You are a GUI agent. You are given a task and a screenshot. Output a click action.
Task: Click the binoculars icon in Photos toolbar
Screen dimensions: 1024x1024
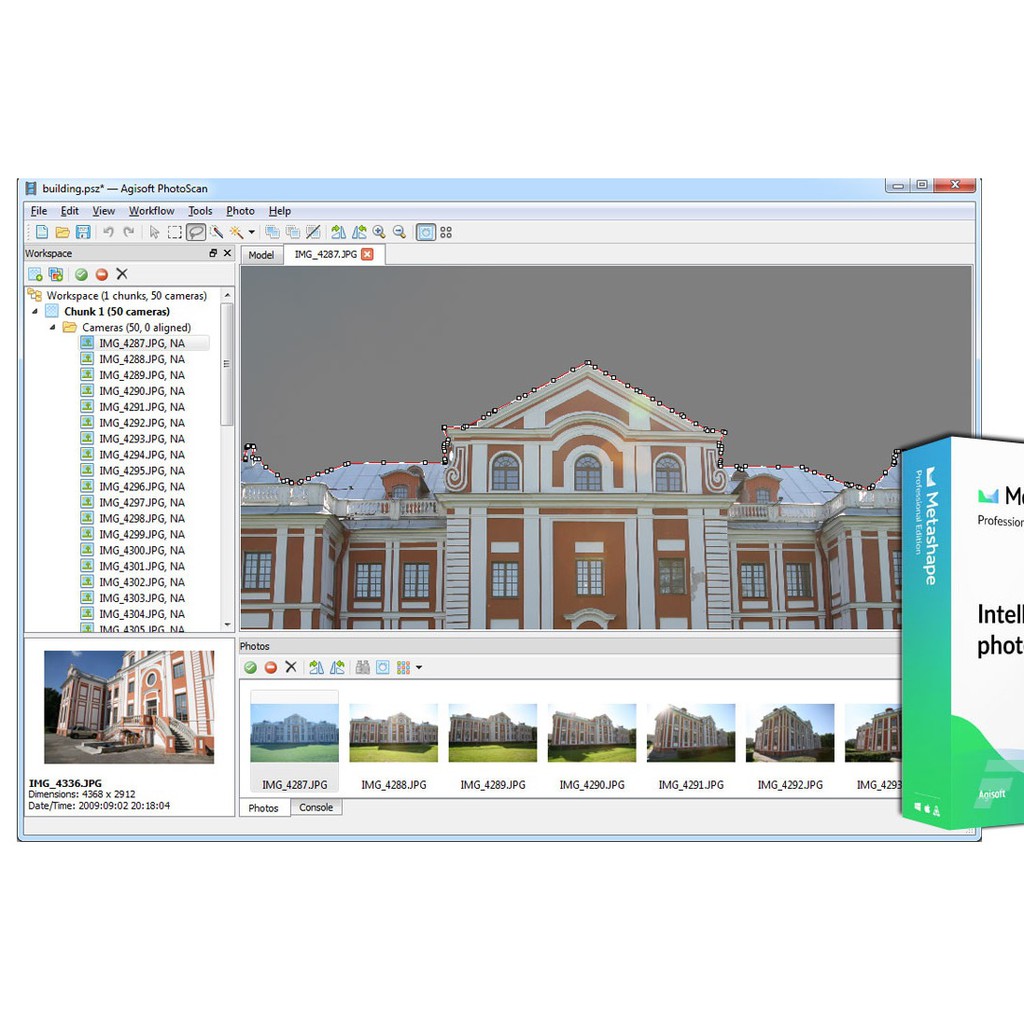tap(363, 667)
